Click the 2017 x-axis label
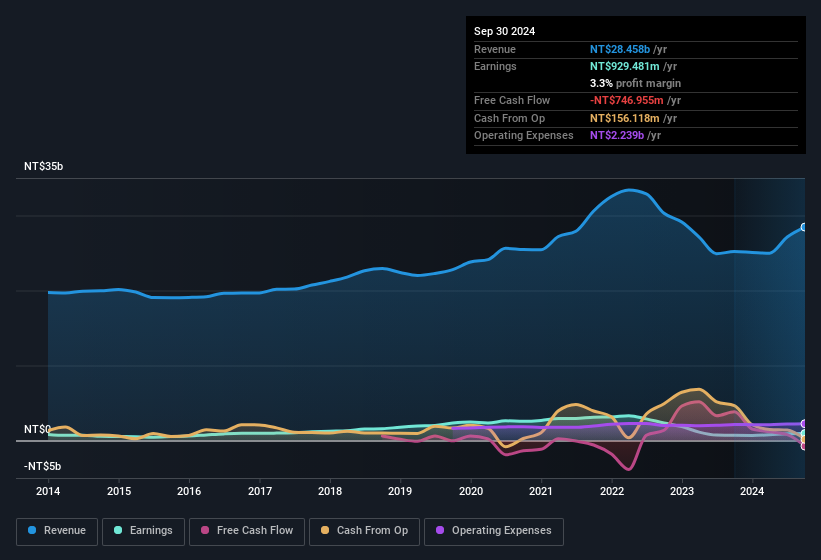This screenshot has width=821, height=560. [x=260, y=491]
